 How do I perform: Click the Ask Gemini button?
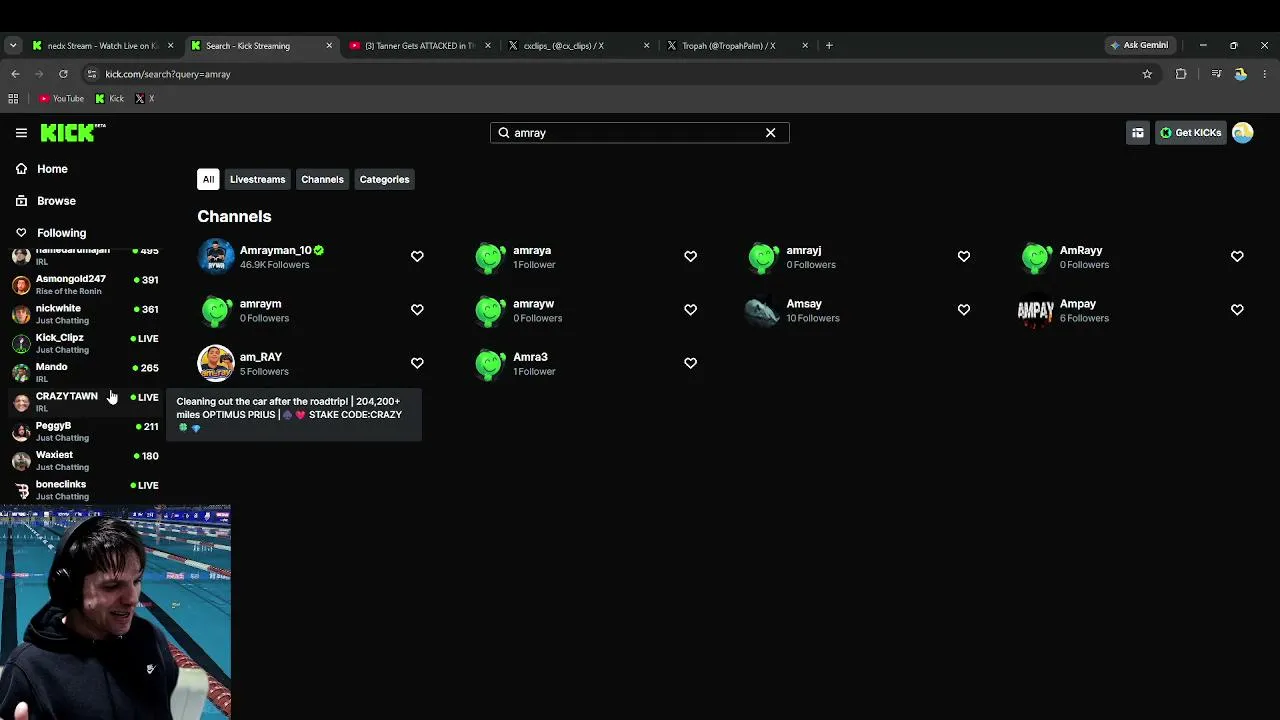[1139, 45]
